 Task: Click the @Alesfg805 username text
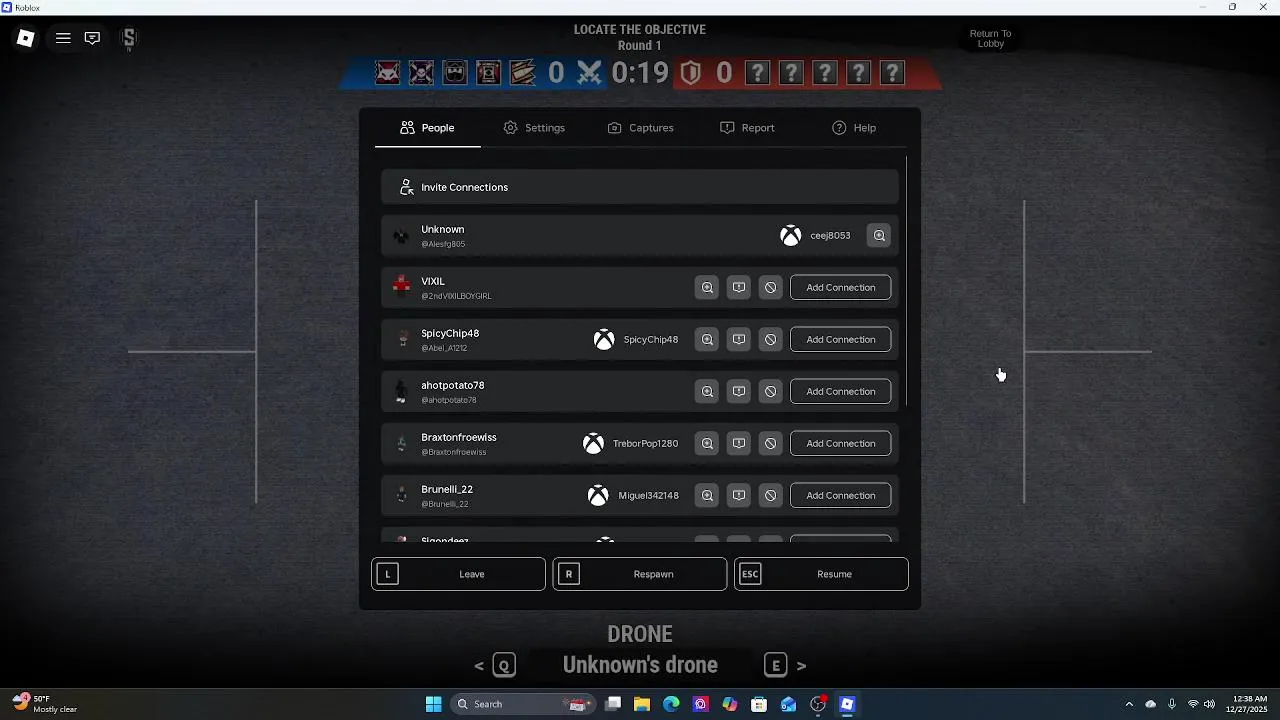443,244
